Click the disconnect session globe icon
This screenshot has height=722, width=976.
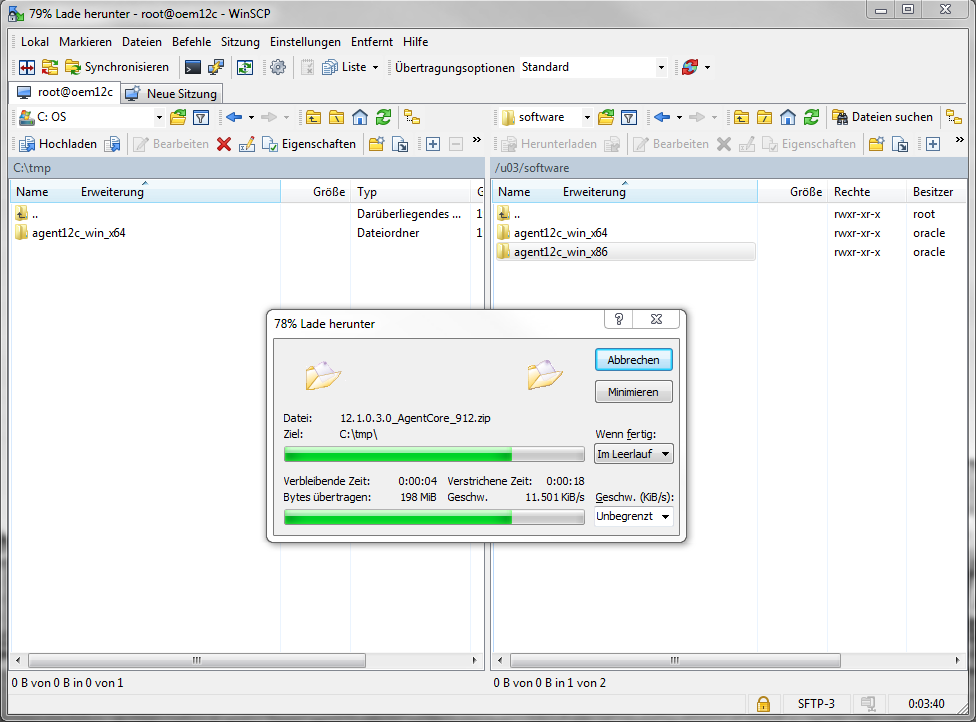pyautogui.click(x=690, y=67)
